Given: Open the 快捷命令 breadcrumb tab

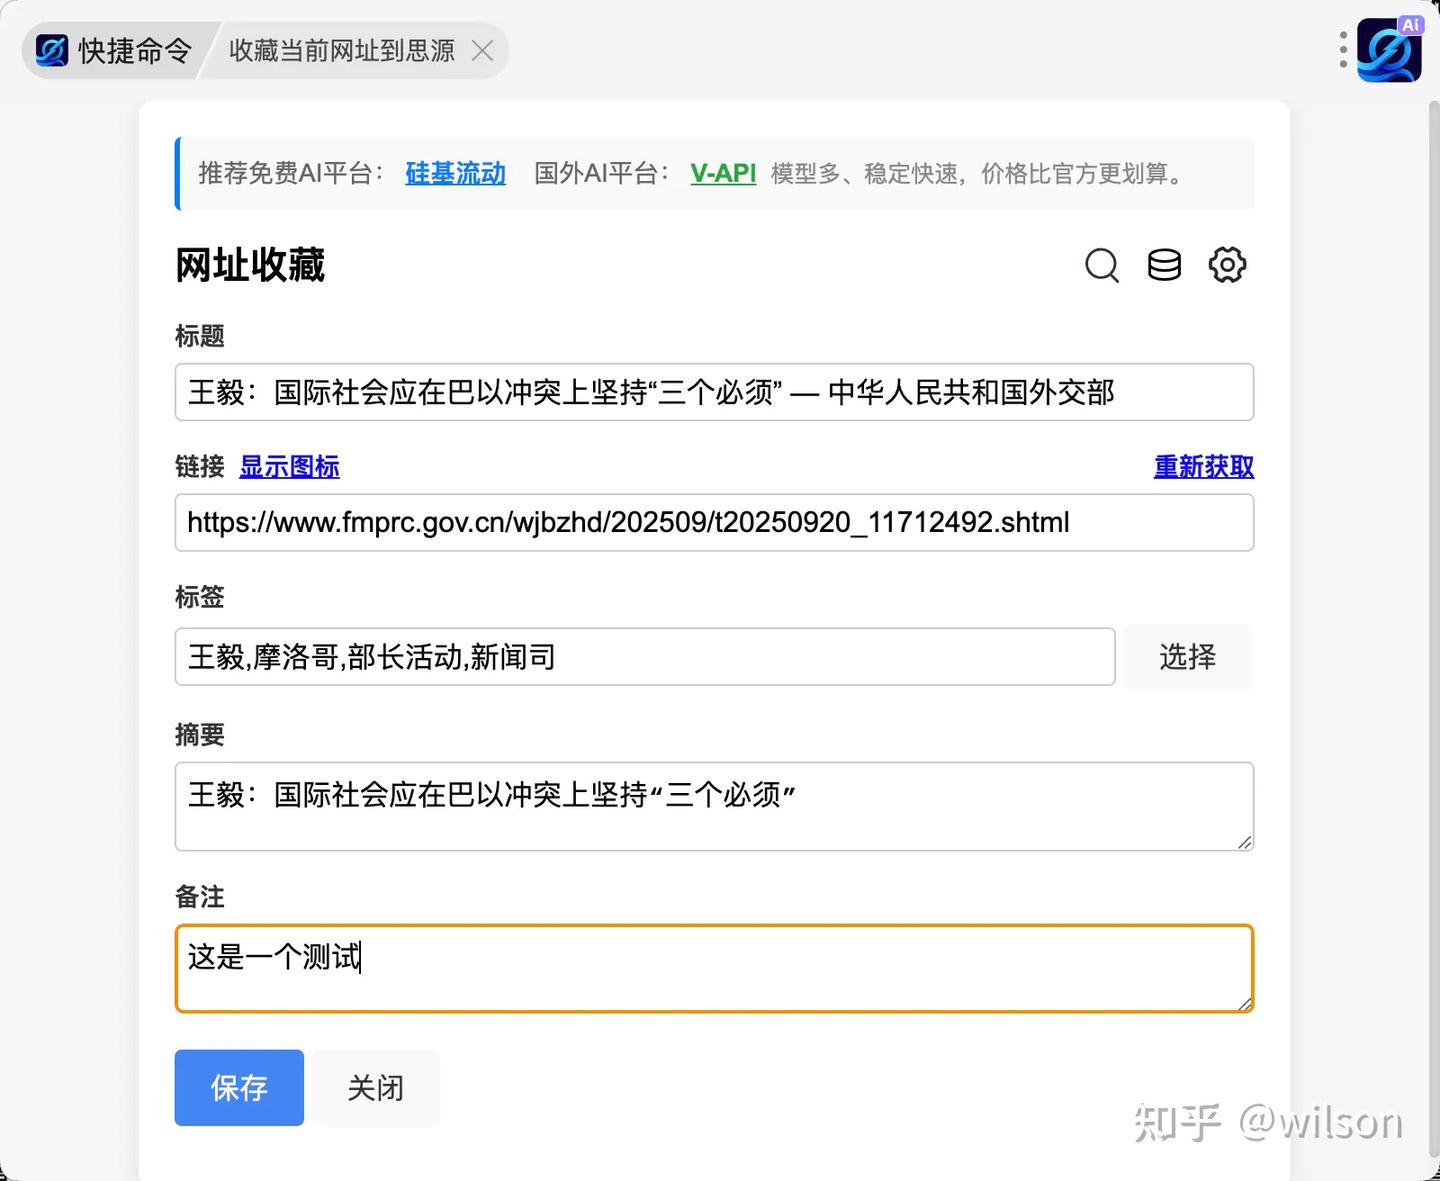Looking at the screenshot, I should [115, 50].
